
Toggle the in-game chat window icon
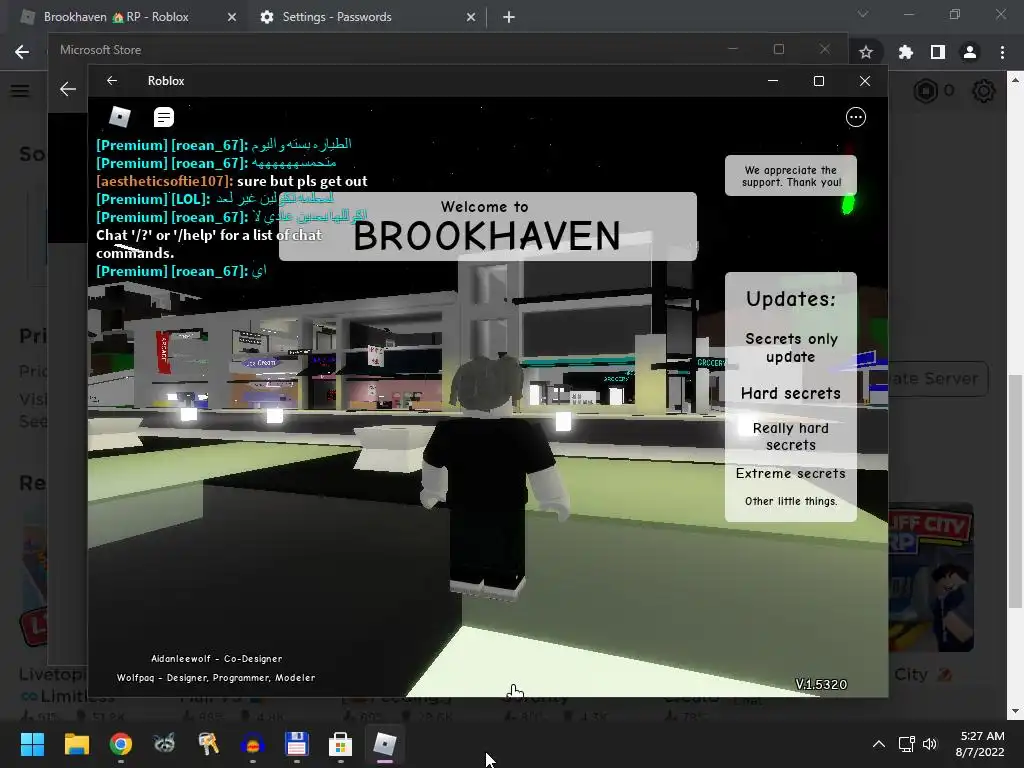163,118
